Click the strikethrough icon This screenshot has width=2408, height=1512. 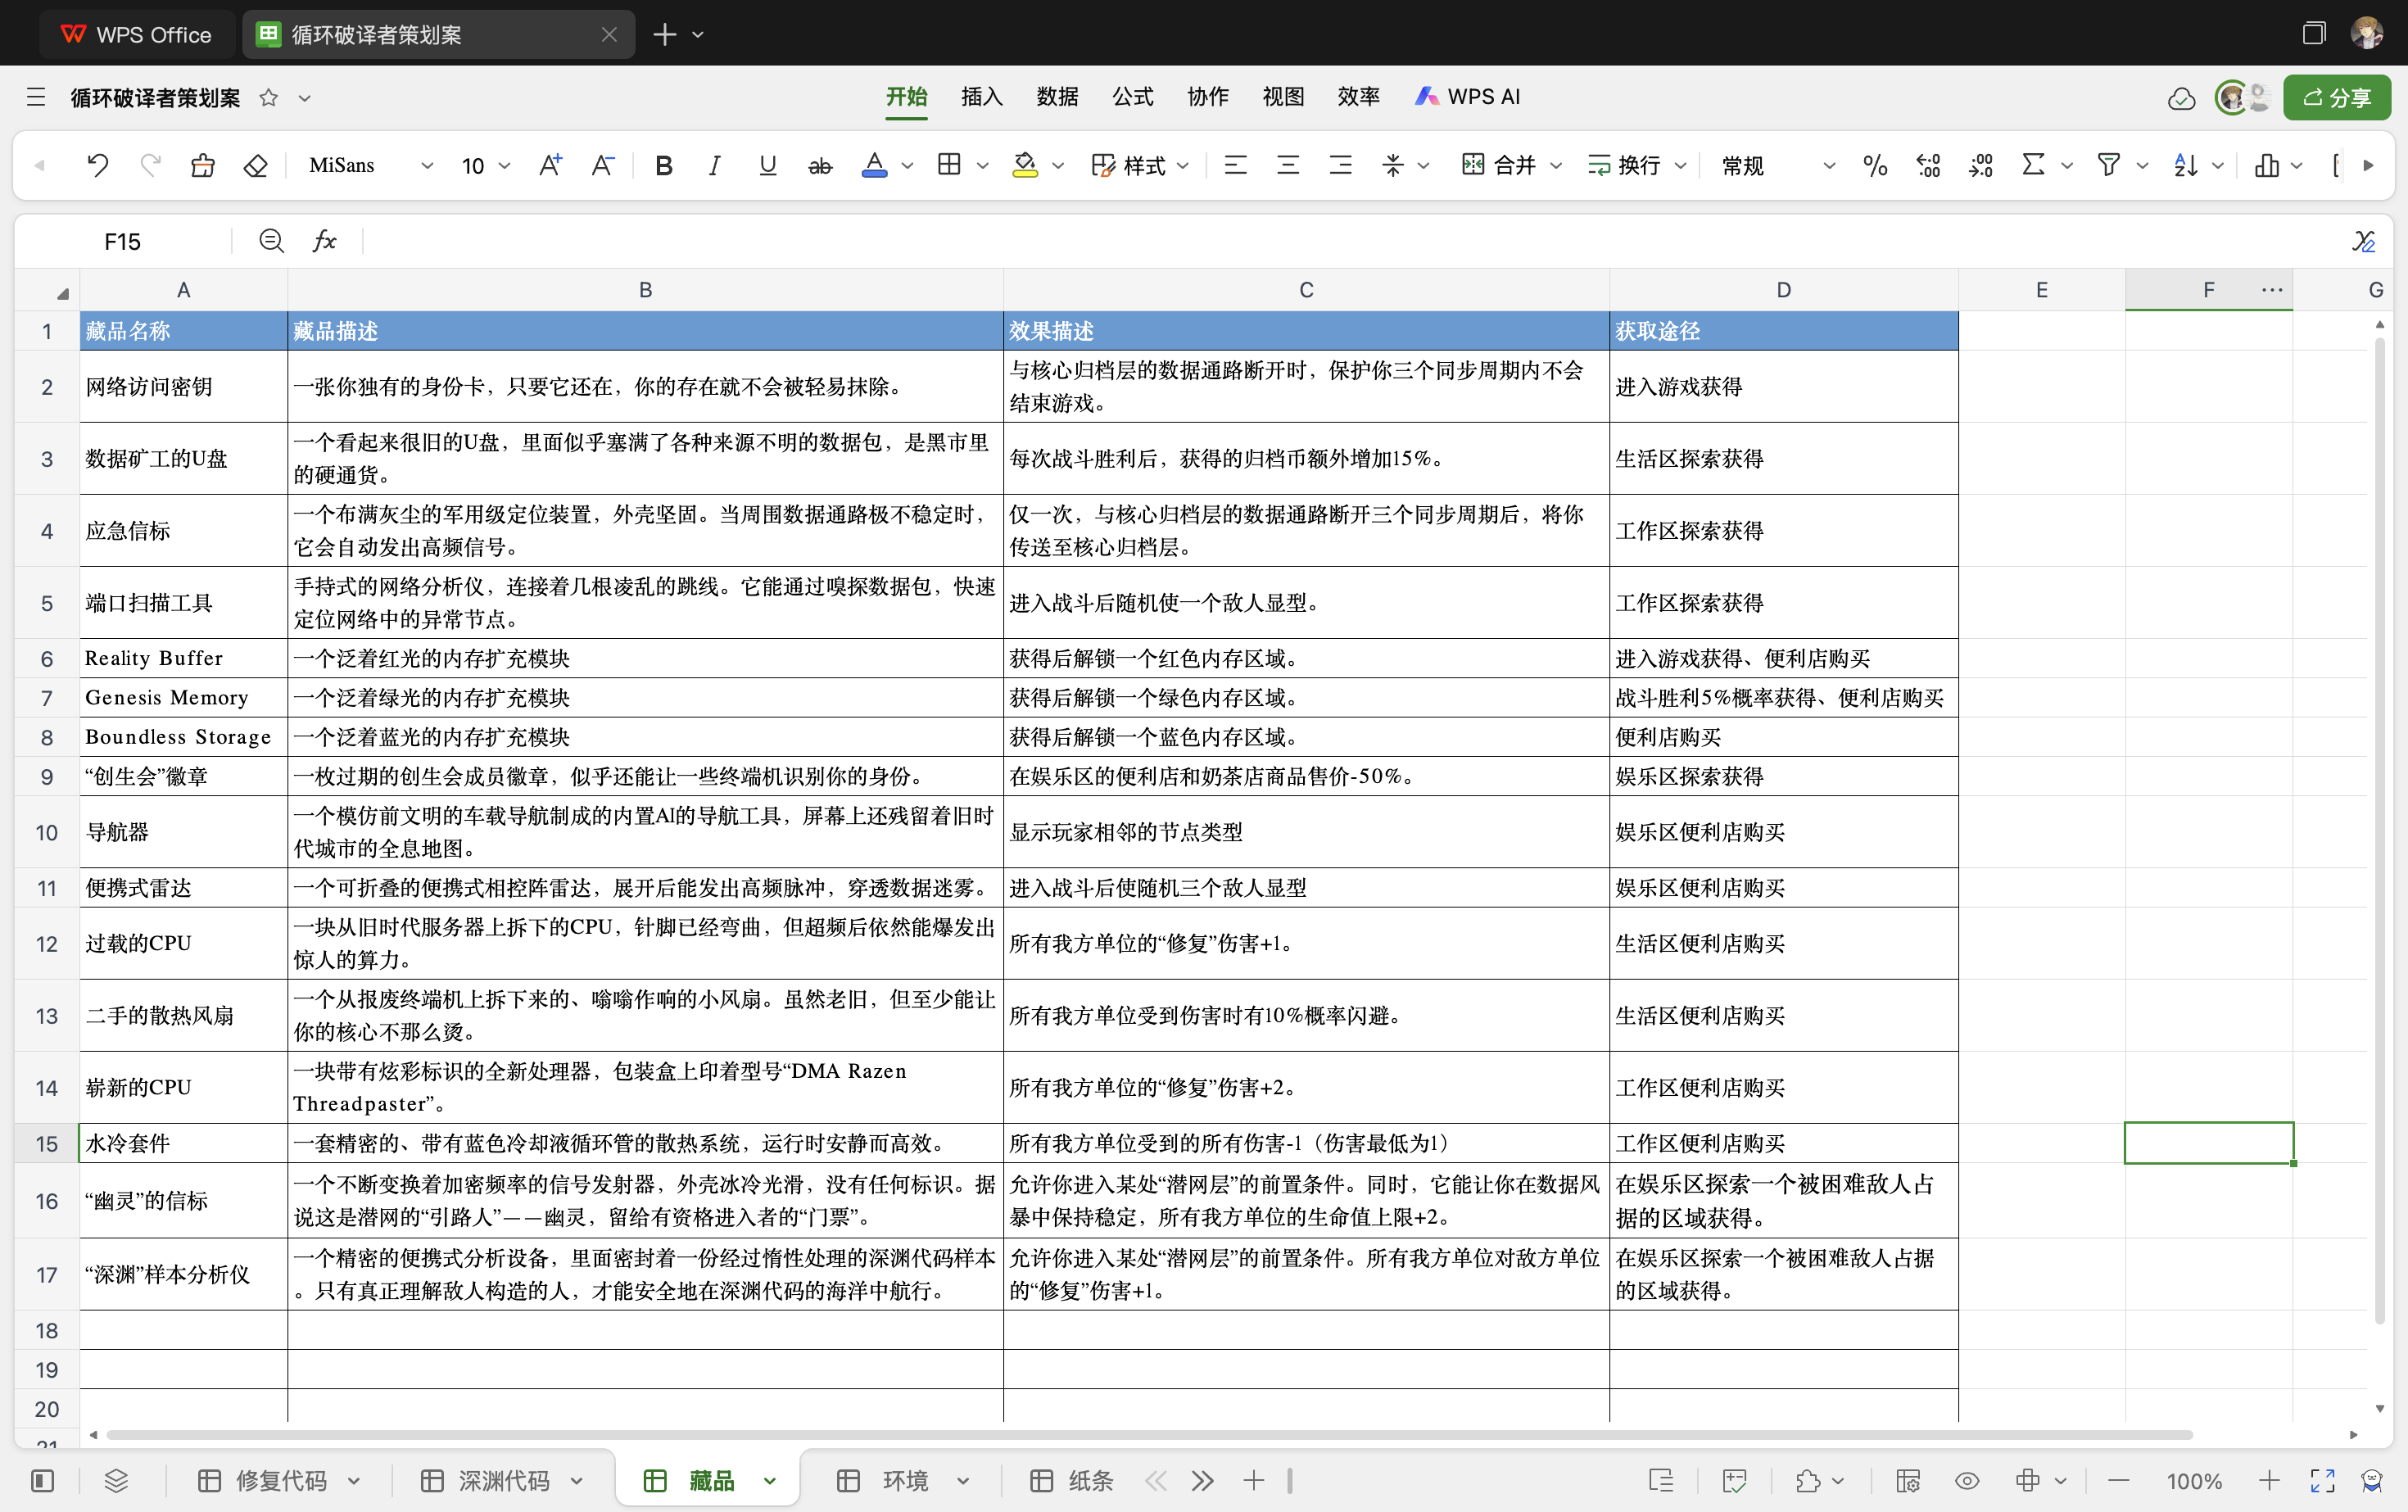click(819, 165)
